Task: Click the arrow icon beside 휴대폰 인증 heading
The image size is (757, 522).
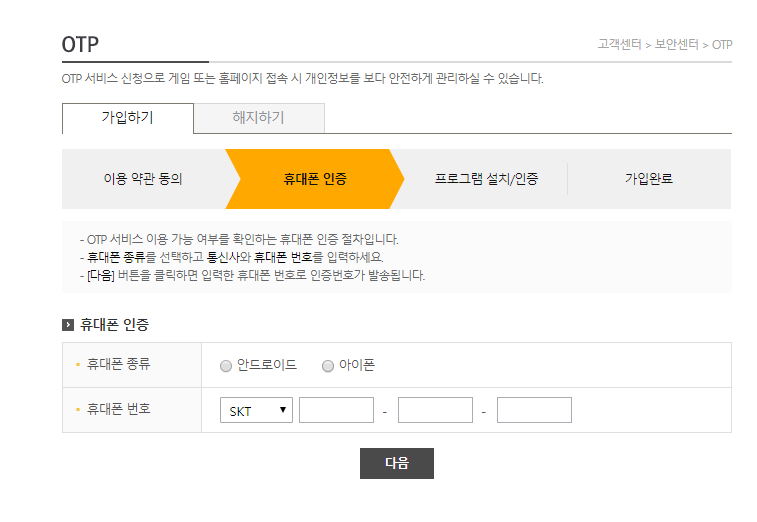Action: 68,325
